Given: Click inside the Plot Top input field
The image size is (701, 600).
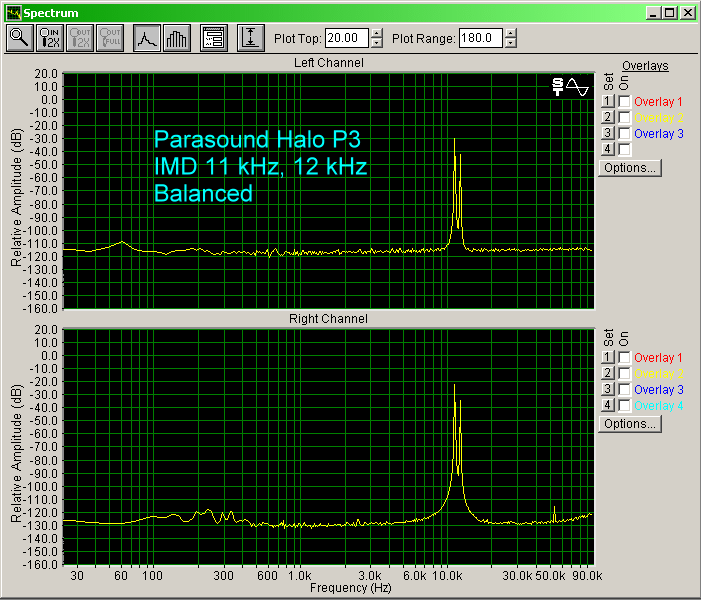Looking at the screenshot, I should (x=346, y=38).
